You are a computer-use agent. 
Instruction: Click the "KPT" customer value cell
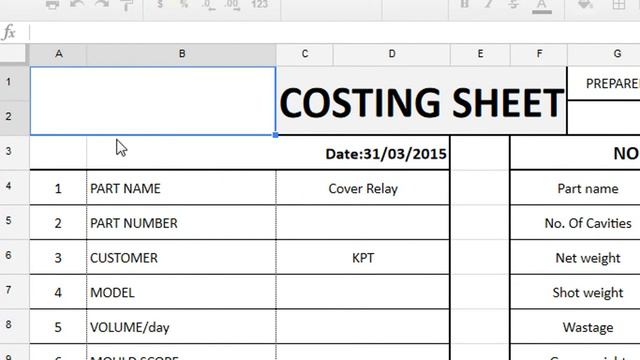pyautogui.click(x=363, y=258)
